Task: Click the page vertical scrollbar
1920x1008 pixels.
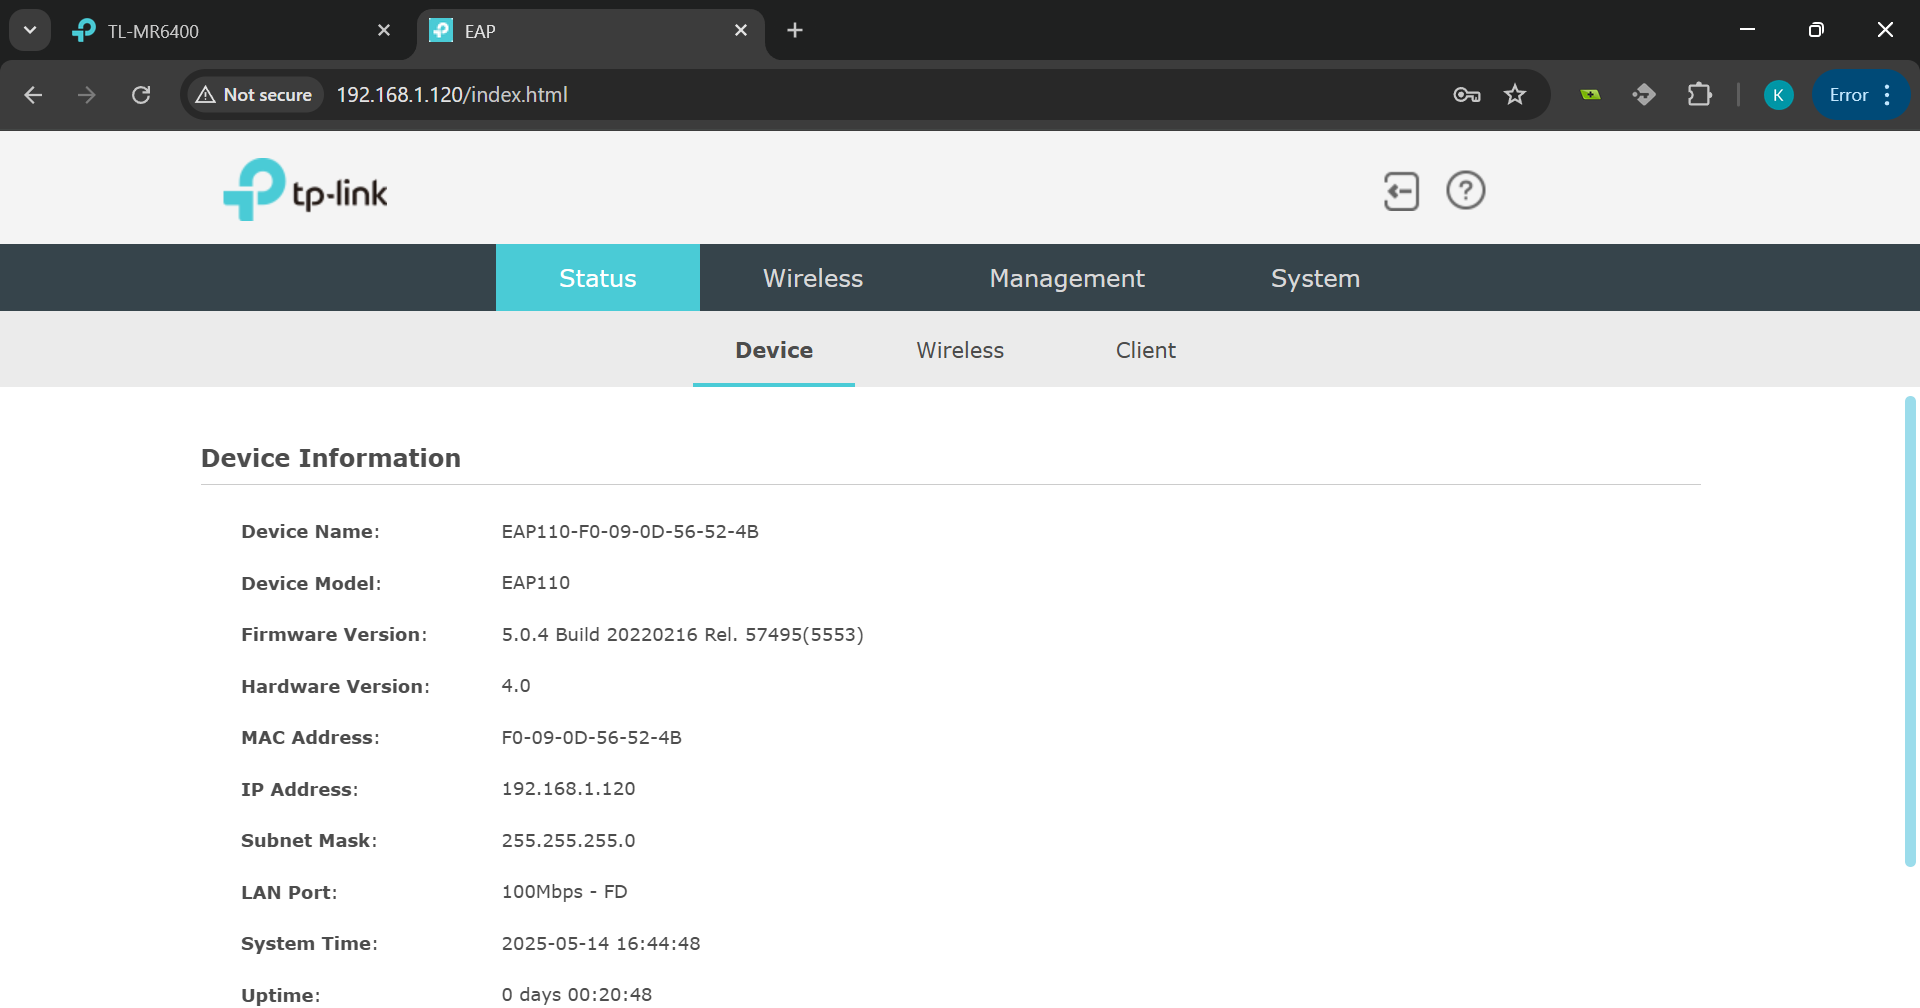Action: coord(1910,630)
